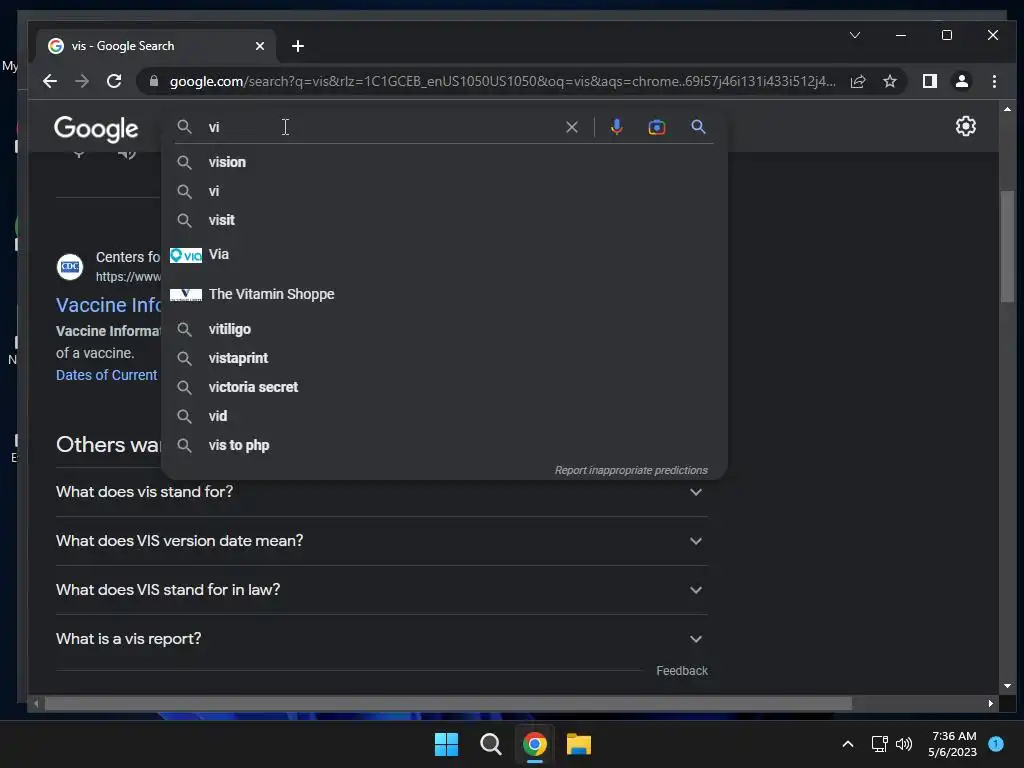The height and width of the screenshot is (768, 1024).
Task: Open Google quick settings gear
Action: pos(965,126)
